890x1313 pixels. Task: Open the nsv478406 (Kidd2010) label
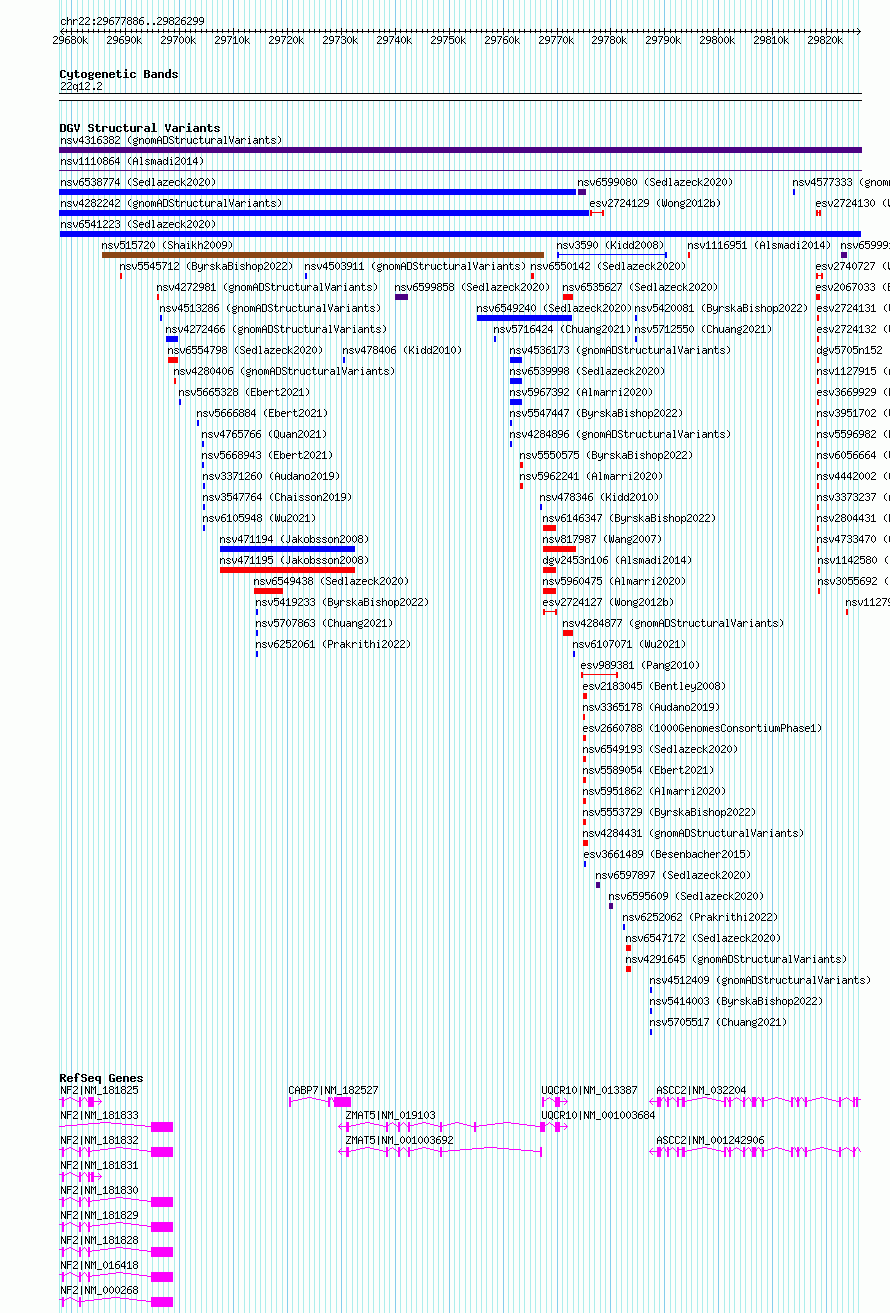[402, 350]
